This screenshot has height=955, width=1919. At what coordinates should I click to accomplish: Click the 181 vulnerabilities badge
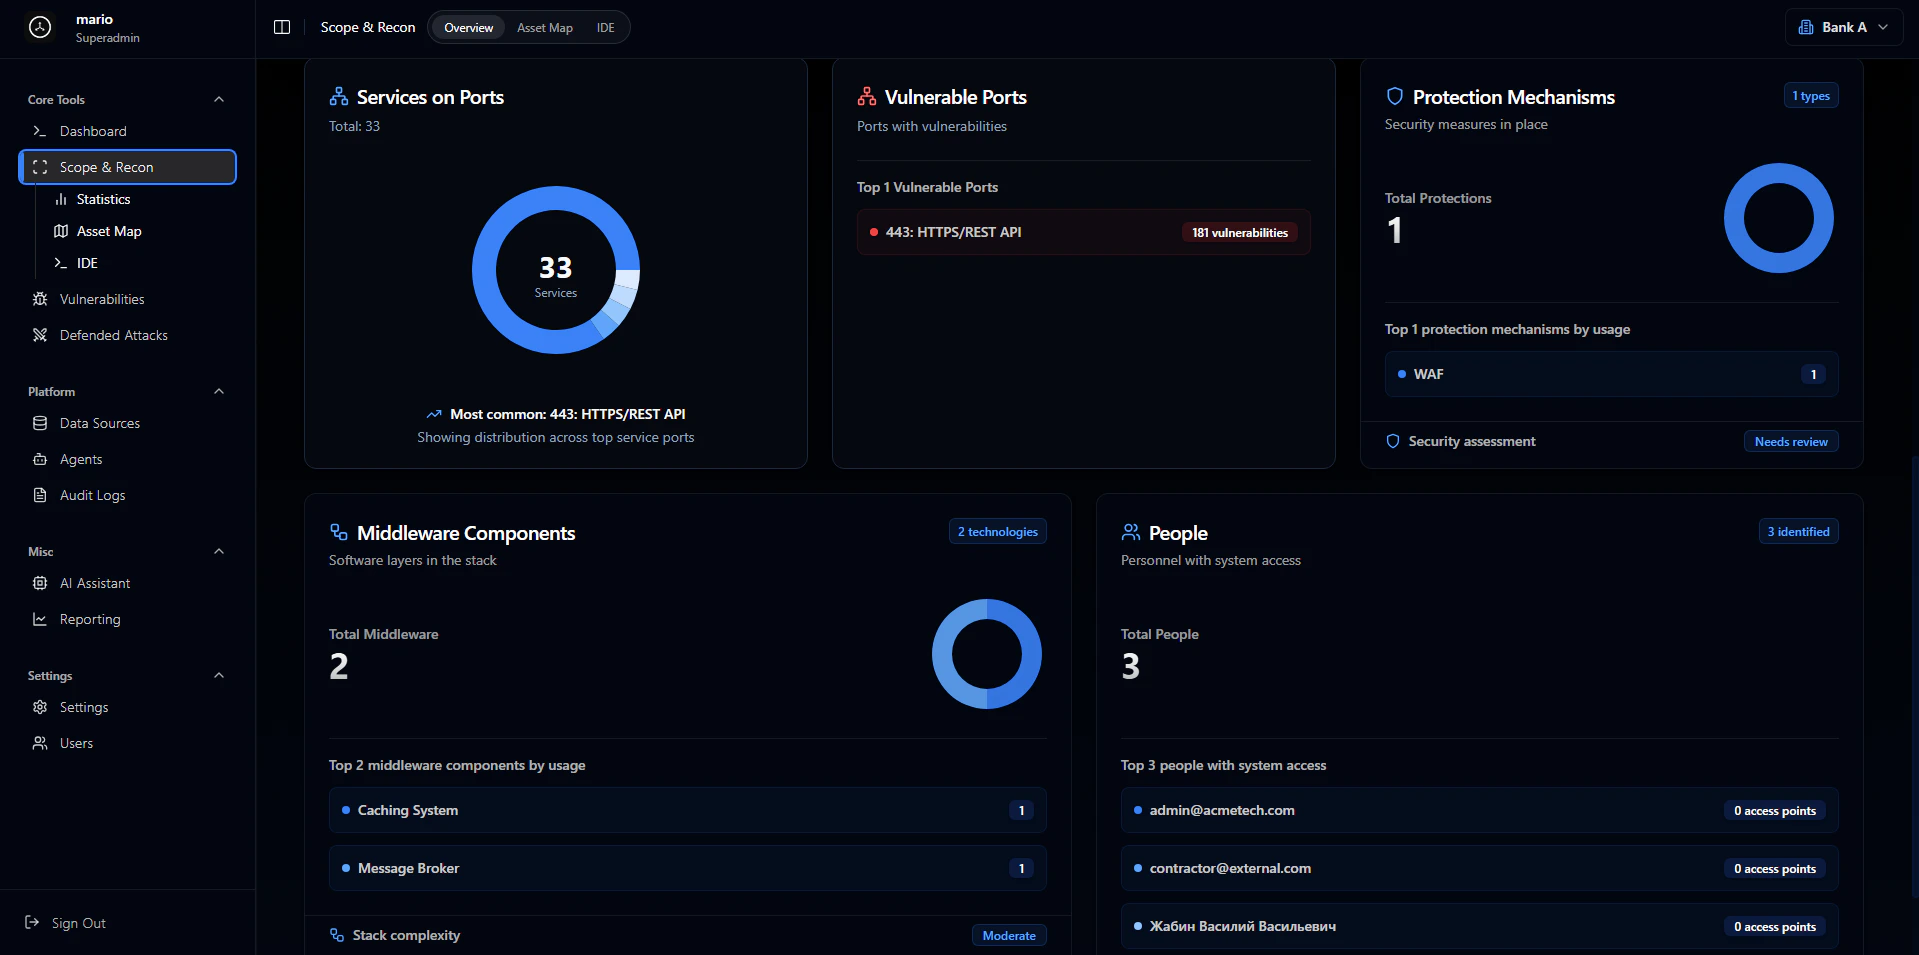tap(1239, 232)
